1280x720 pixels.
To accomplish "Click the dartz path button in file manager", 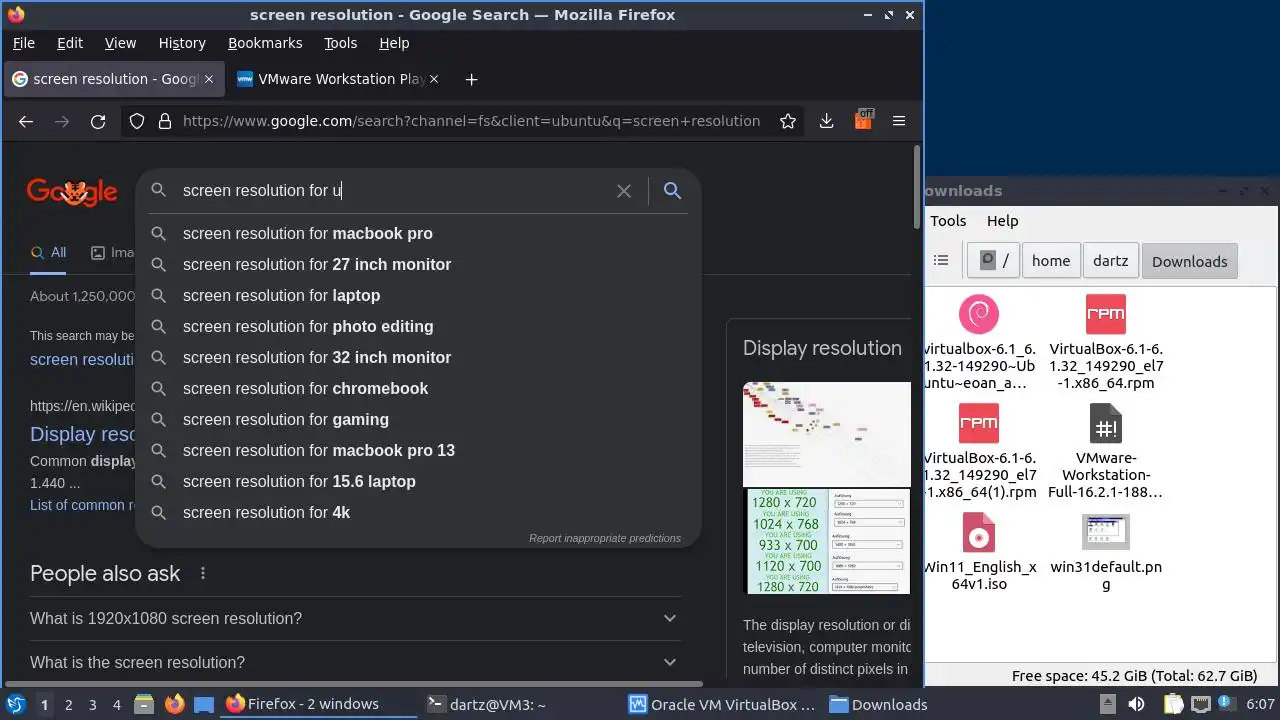I will (x=1110, y=260).
